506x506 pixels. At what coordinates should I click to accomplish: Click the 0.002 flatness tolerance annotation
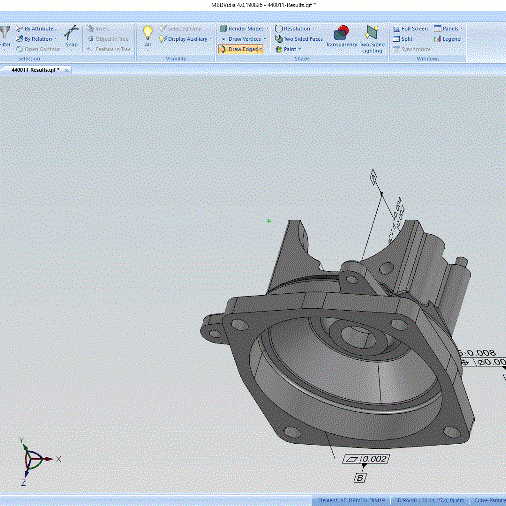tap(366, 459)
